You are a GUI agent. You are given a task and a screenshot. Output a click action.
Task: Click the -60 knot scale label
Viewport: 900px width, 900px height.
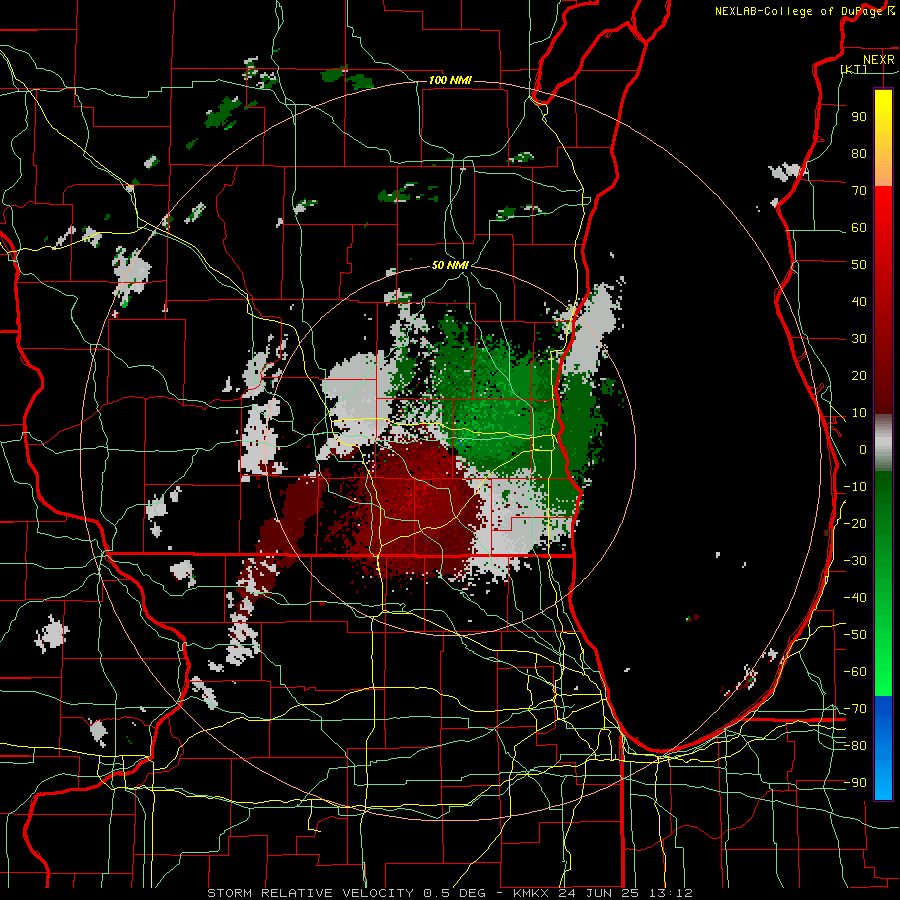(855, 672)
